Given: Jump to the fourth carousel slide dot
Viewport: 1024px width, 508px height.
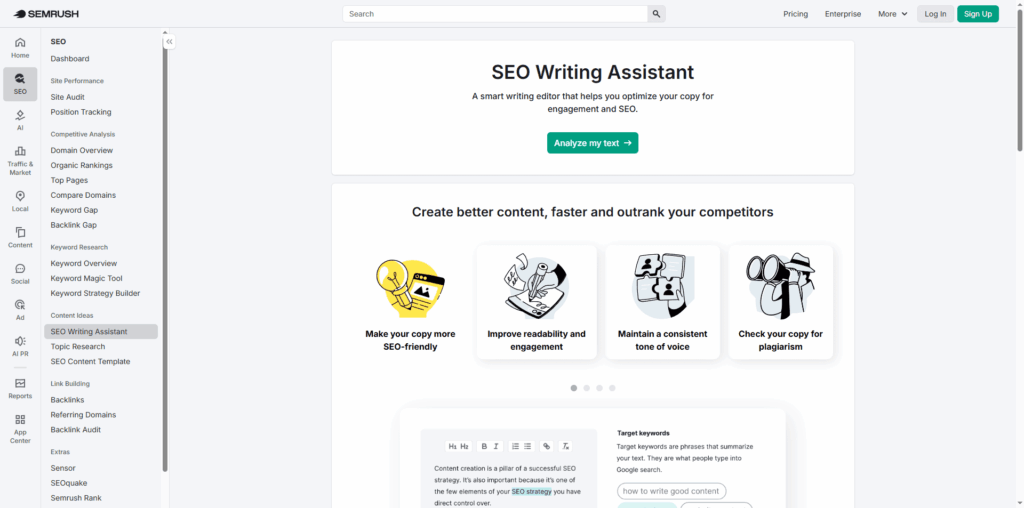Looking at the screenshot, I should (x=612, y=387).
